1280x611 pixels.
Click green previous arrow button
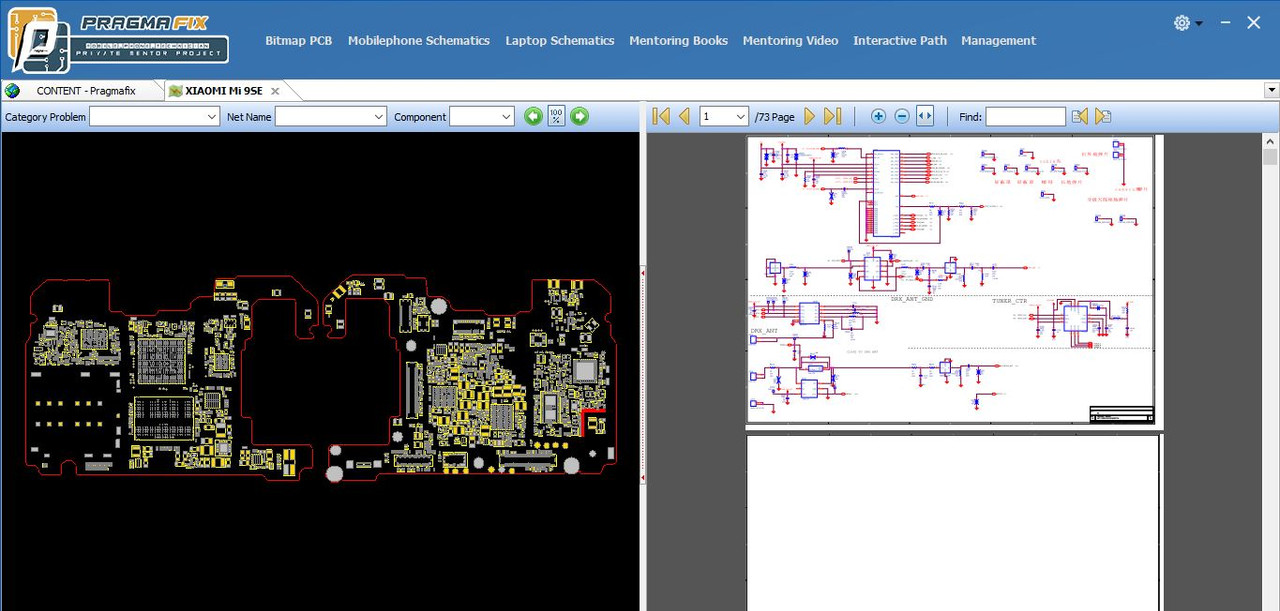[x=533, y=116]
